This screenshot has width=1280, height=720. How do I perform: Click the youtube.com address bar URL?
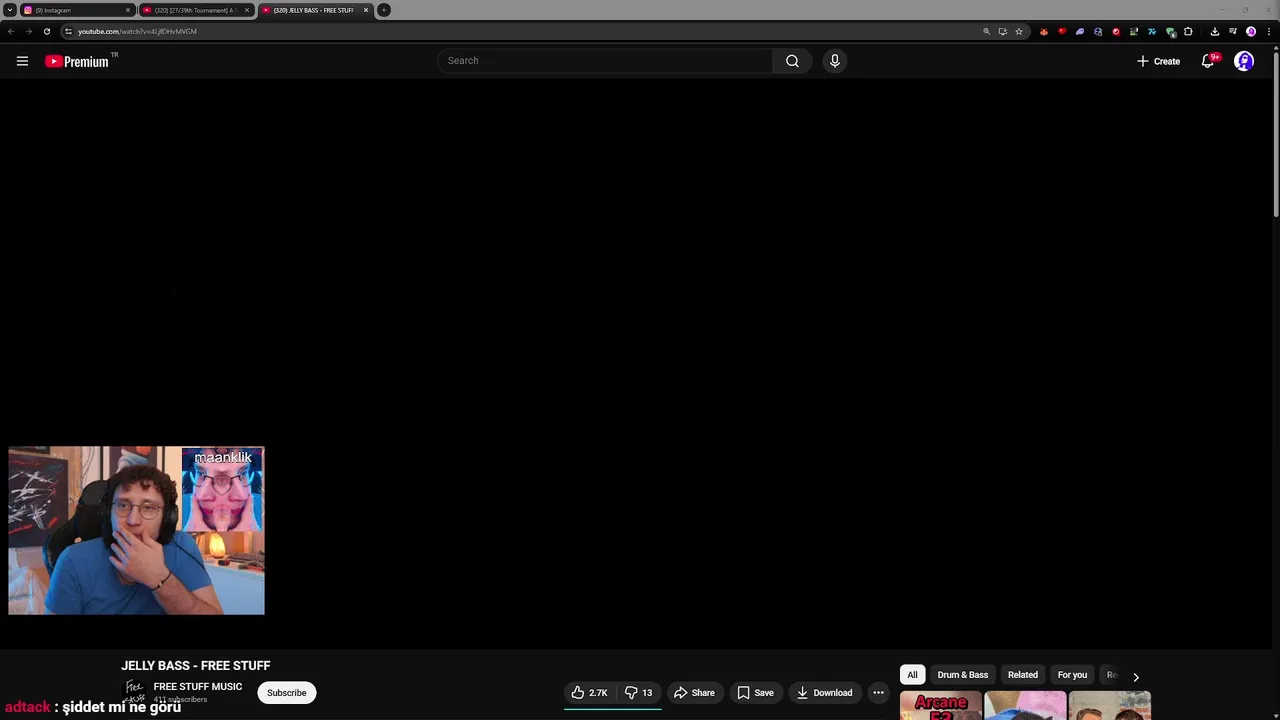click(x=137, y=31)
